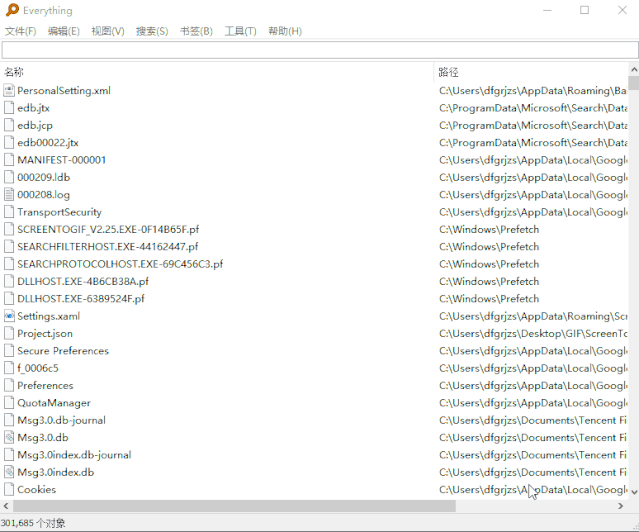Click the path of Settings.xaml
The image size is (639, 532).
(533, 316)
